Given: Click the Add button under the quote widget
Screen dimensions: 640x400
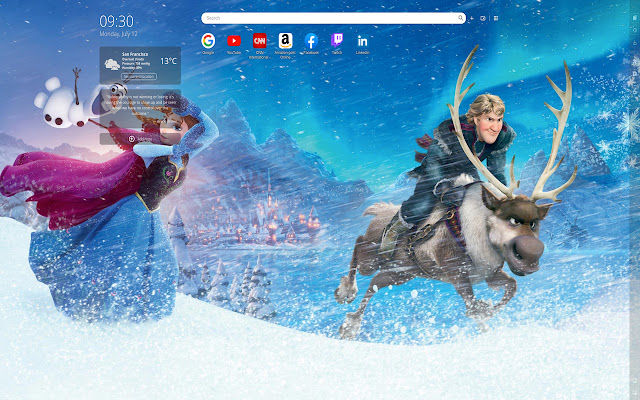Looking at the screenshot, I should tap(140, 139).
